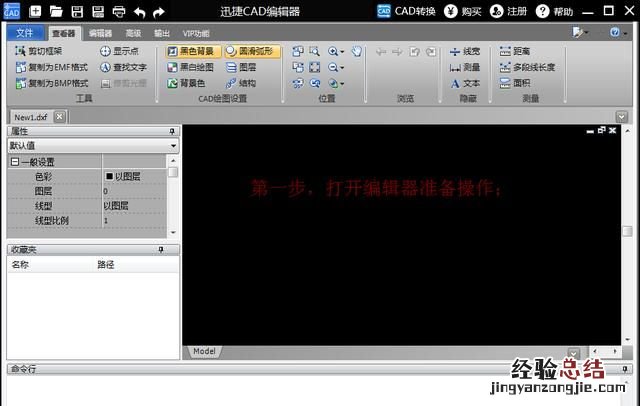This screenshot has height=406, width=640.
Task: Open the zoom in dropdown arrow
Action: coord(342,52)
